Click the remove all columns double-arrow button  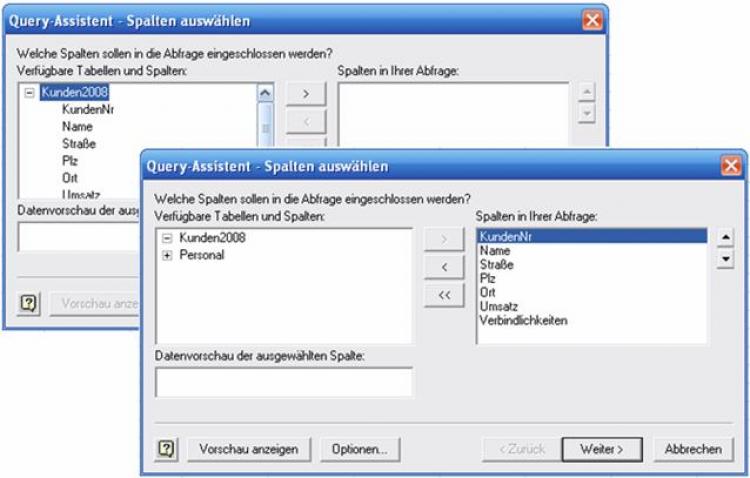444,295
